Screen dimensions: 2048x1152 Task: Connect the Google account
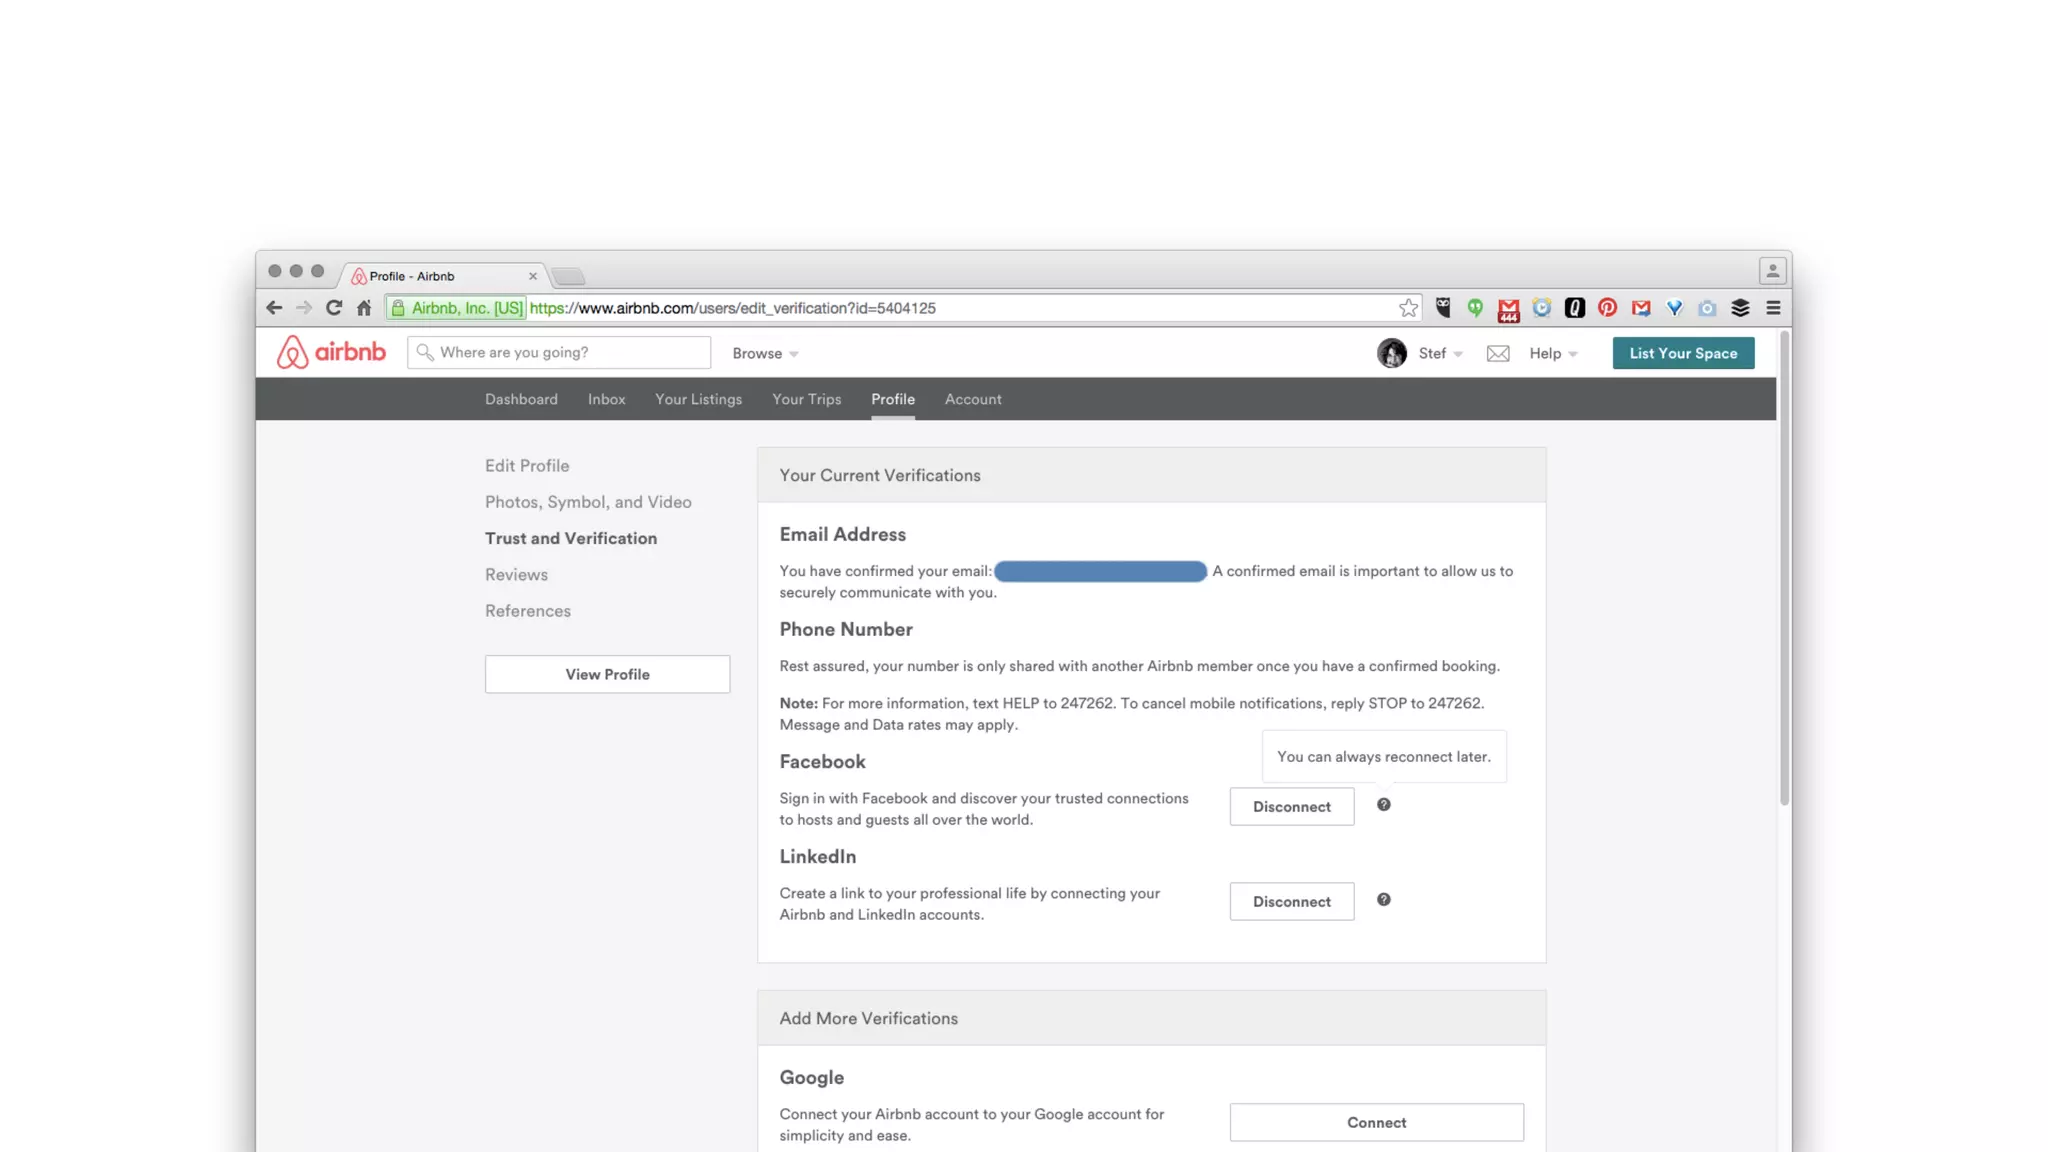pos(1376,1122)
